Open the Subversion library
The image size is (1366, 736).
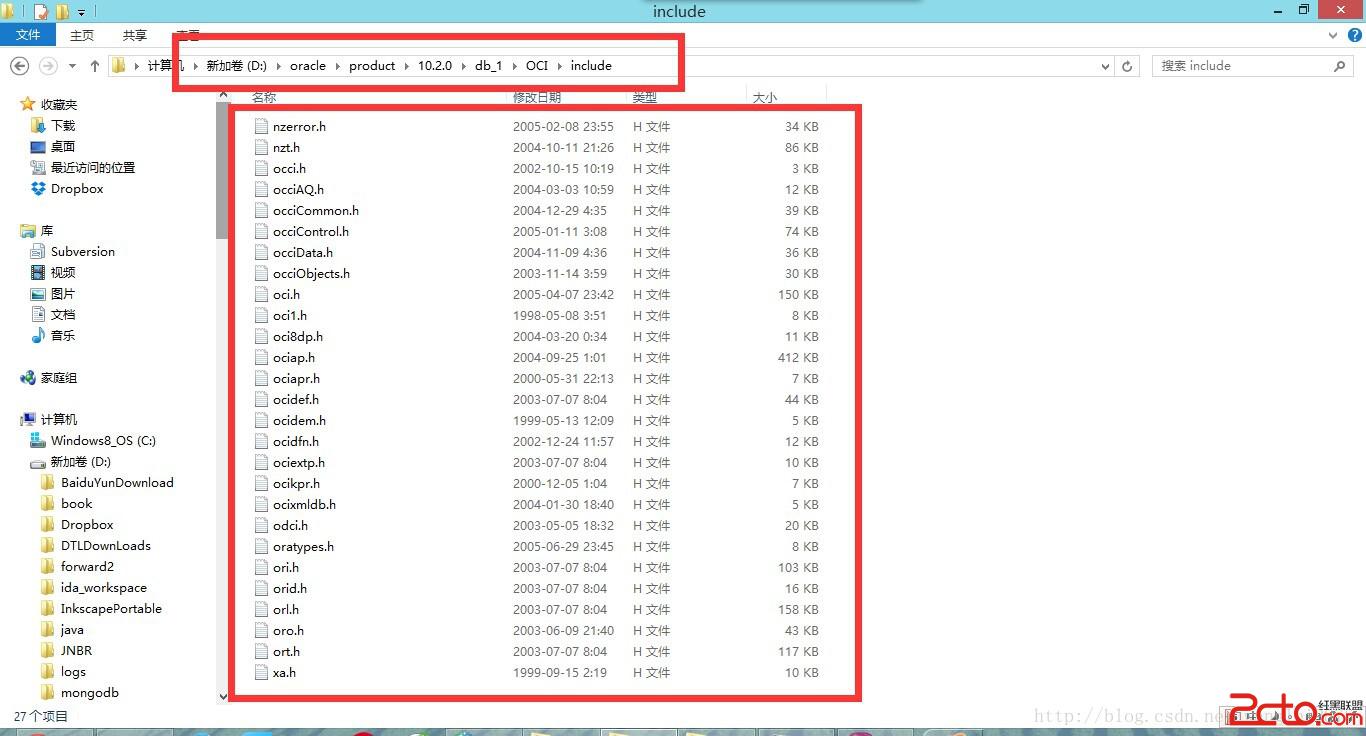(x=83, y=251)
